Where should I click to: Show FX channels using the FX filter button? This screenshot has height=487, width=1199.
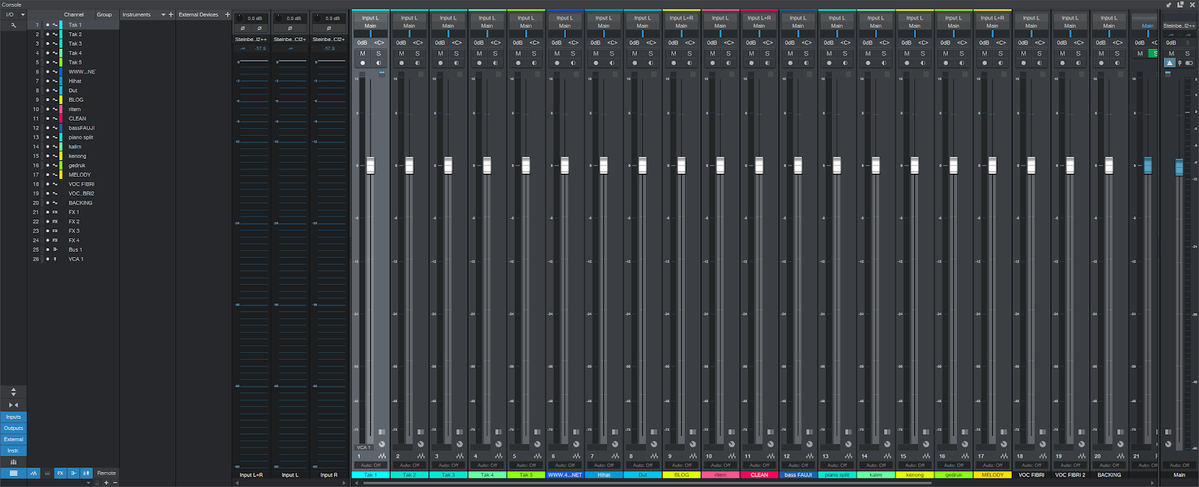60,473
